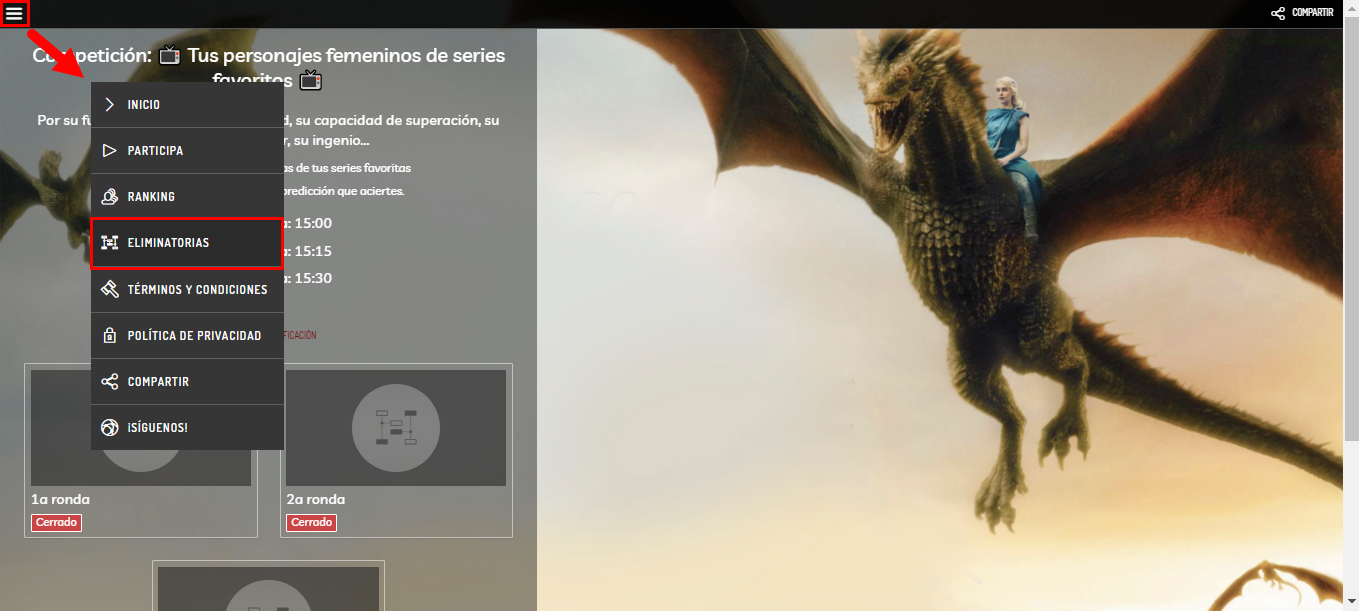Viewport: 1359px width, 611px height.
Task: Go to Inicio in the menu
Action: pos(187,105)
